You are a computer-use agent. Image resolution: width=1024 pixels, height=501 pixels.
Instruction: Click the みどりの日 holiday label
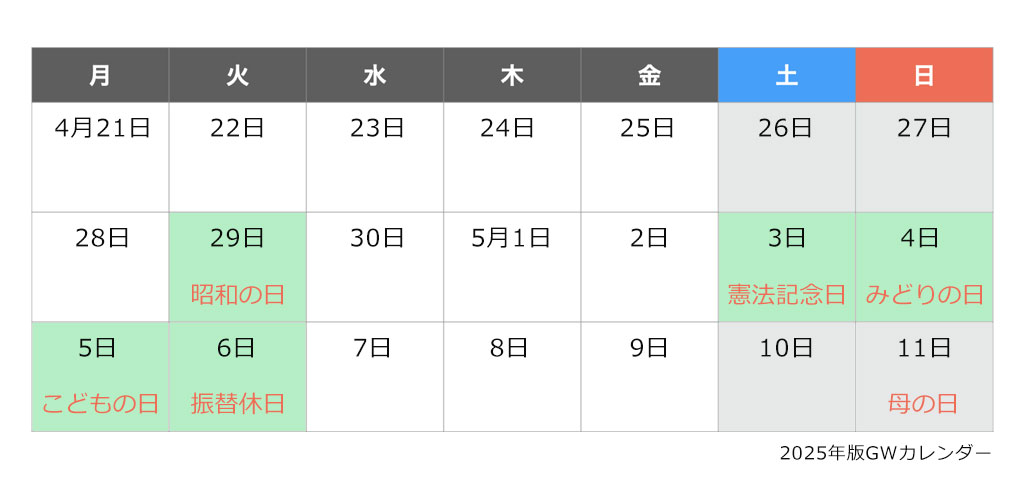pyautogui.click(x=924, y=295)
